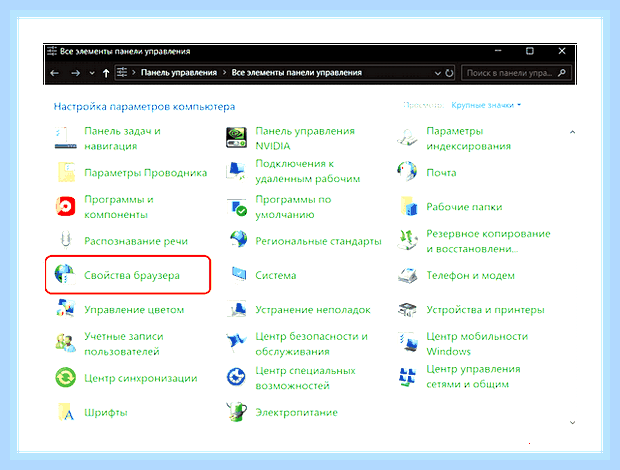
Task: Click the chevron after Панель управления breadcrumb
Action: coord(224,73)
